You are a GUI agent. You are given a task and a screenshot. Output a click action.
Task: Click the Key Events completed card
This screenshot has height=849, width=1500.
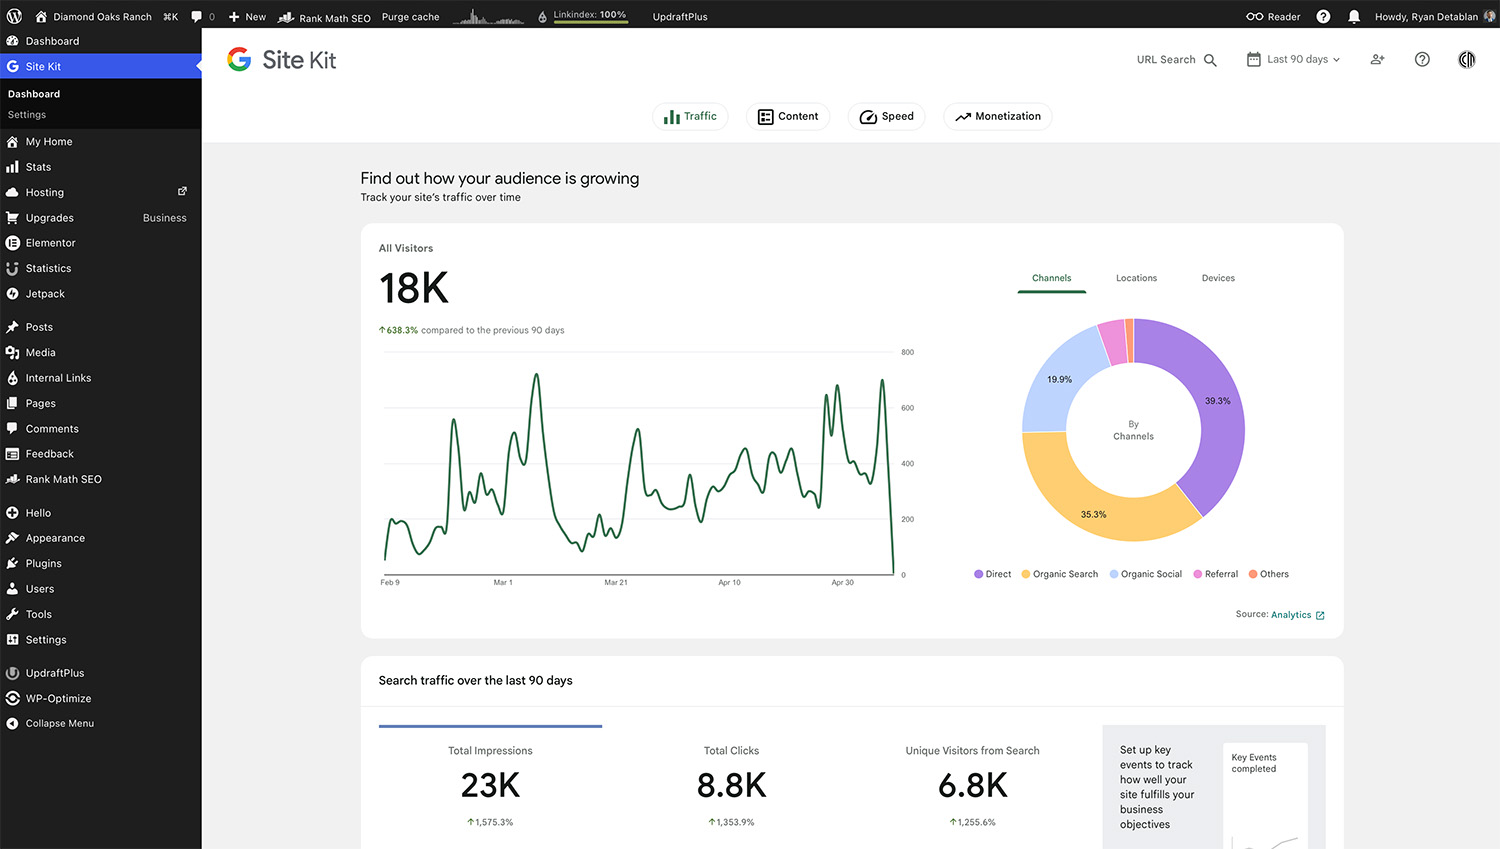1265,796
